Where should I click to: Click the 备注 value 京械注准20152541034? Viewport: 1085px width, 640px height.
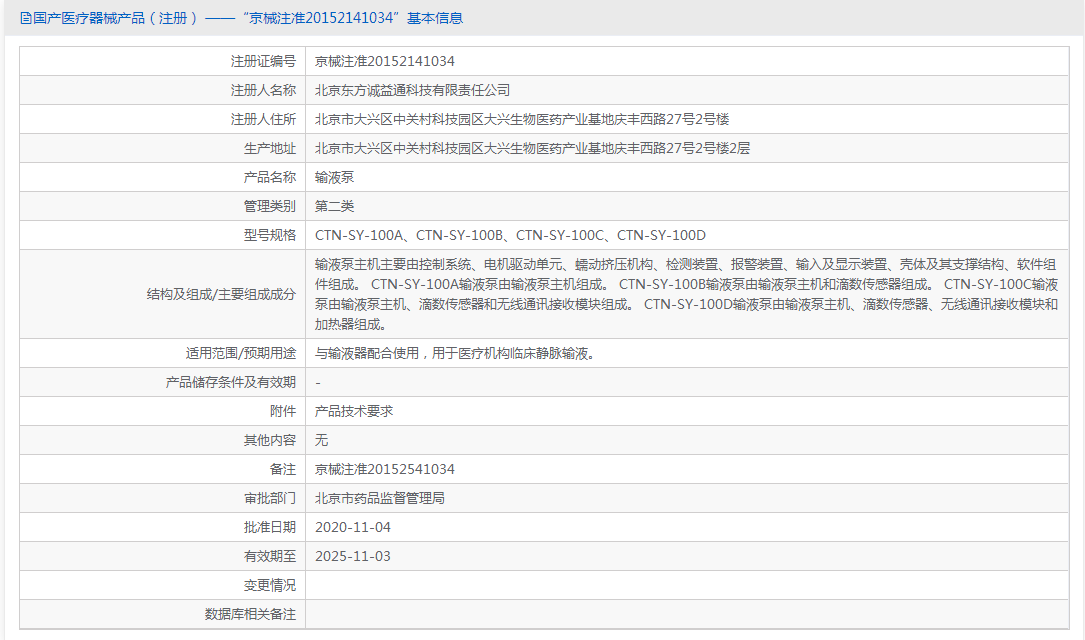pyautogui.click(x=385, y=468)
